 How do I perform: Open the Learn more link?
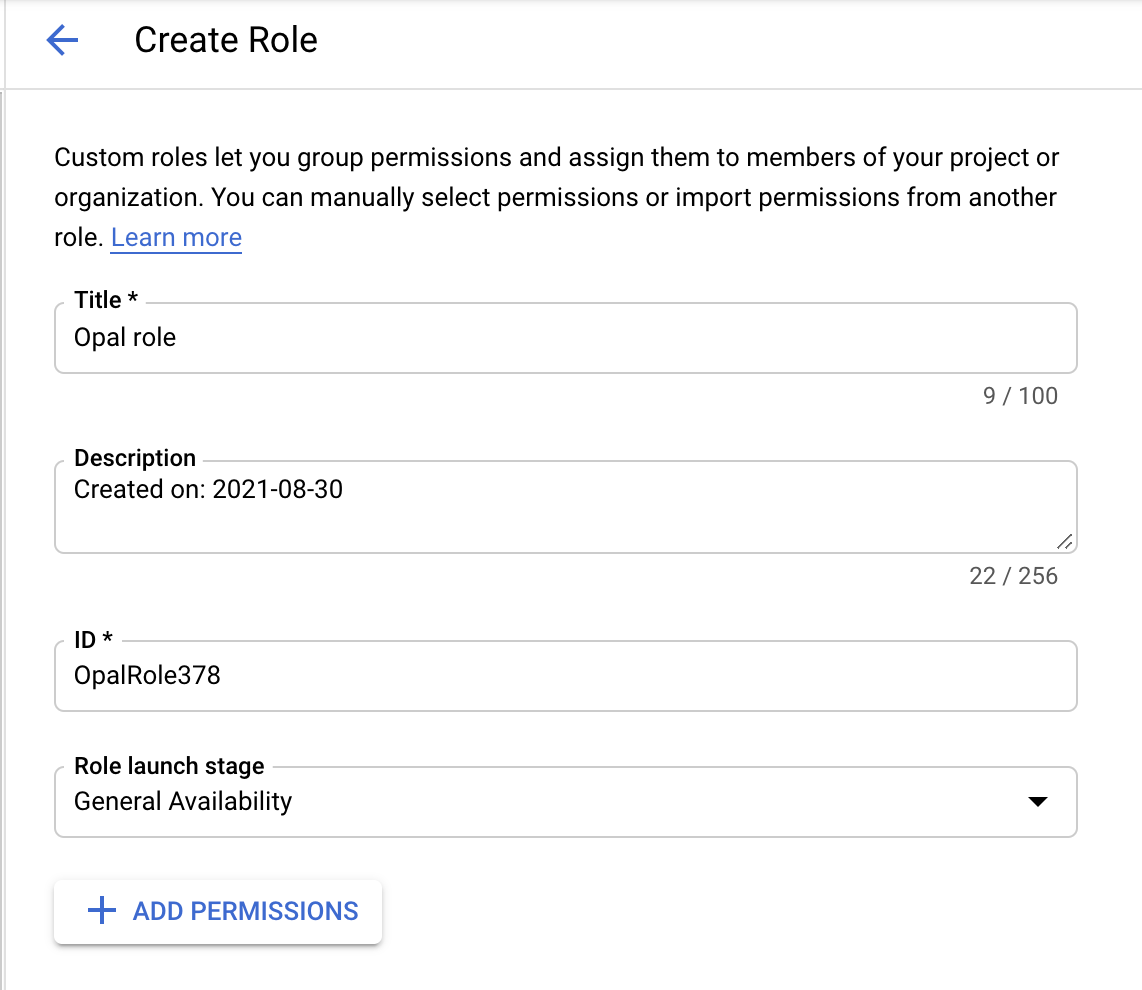[x=176, y=238]
